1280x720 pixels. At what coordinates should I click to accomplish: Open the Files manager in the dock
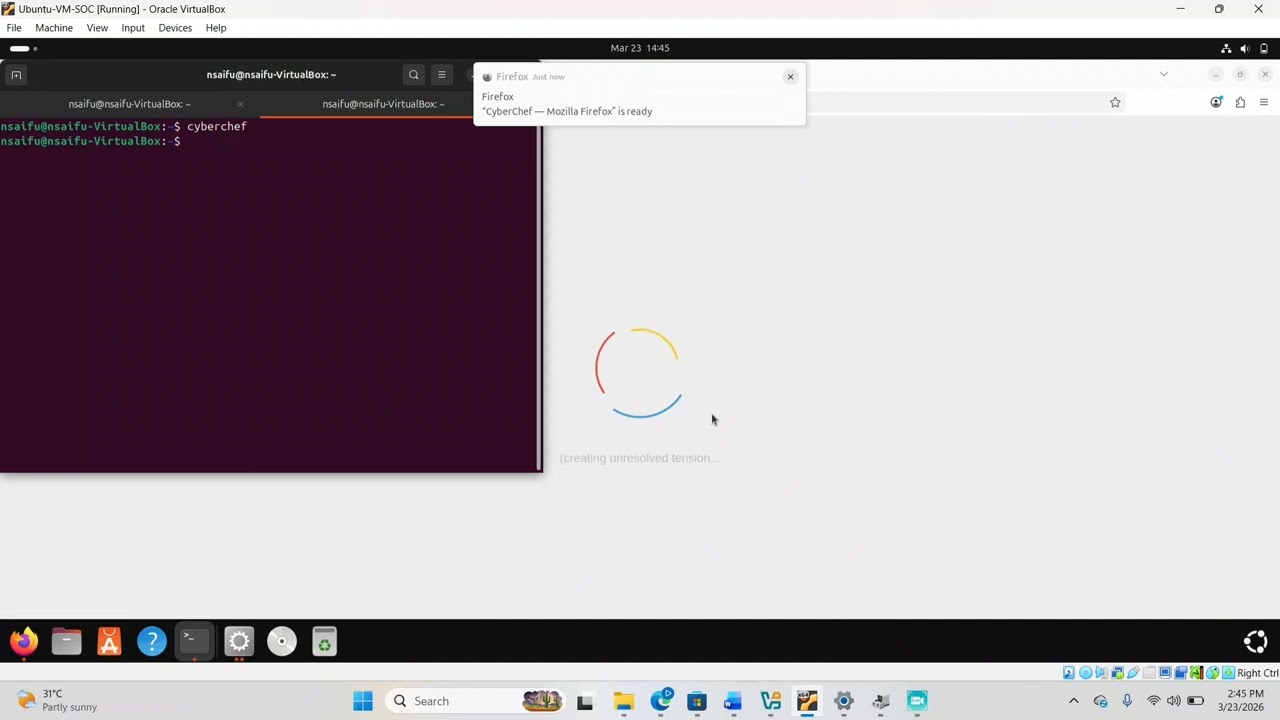pyautogui.click(x=67, y=641)
